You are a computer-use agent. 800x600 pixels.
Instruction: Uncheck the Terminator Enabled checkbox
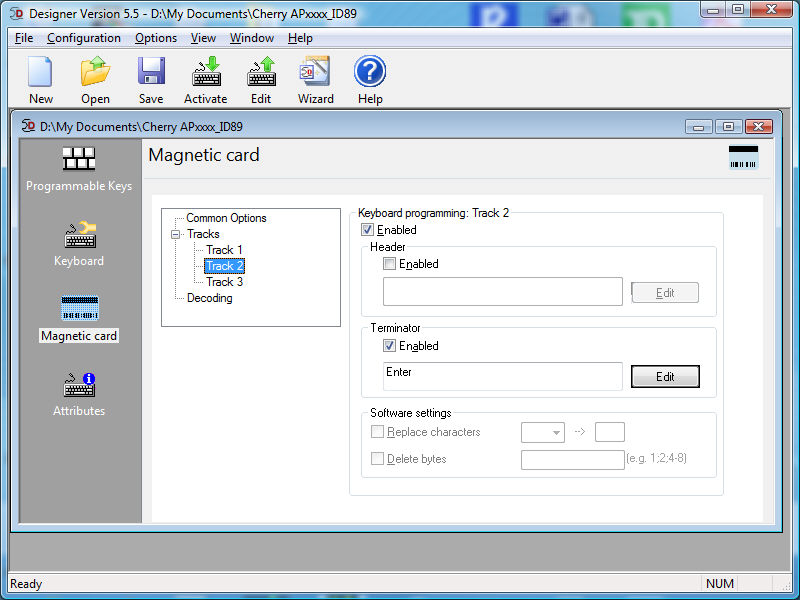[x=390, y=346]
